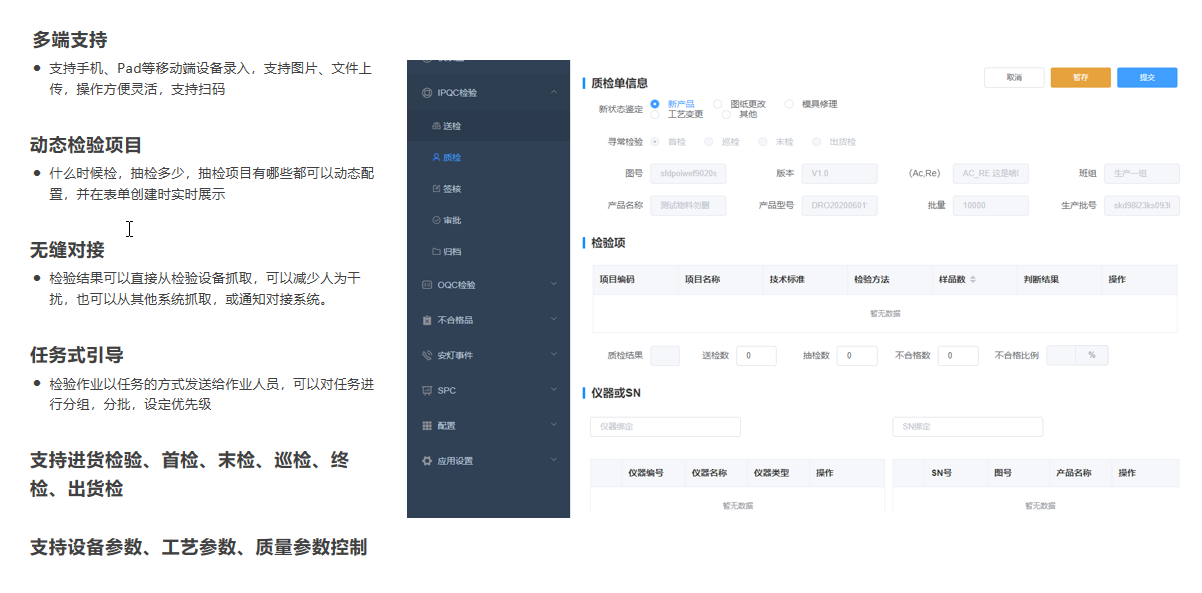Click the 项目编码 column header
The height and width of the screenshot is (593, 1202).
coord(635,279)
